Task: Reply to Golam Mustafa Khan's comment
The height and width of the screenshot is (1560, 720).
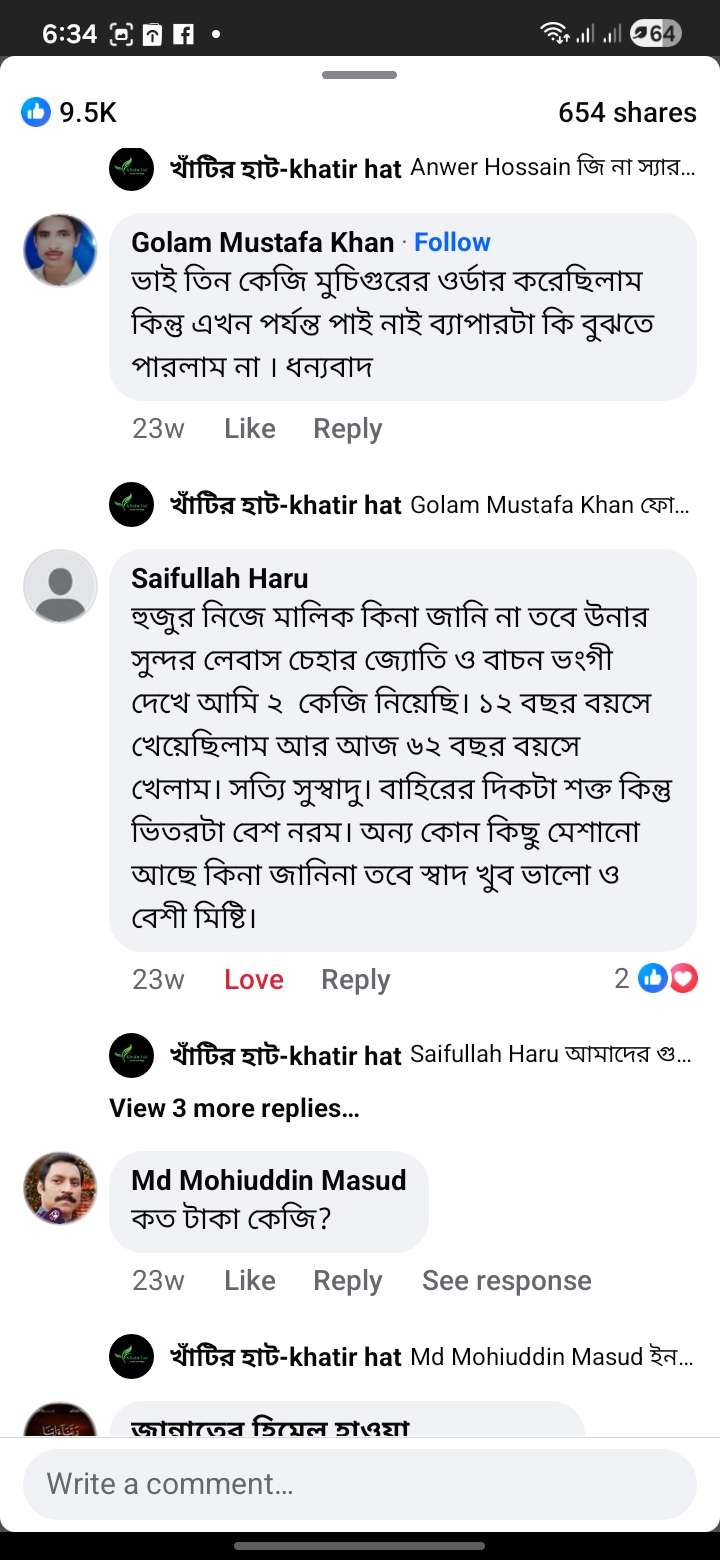Action: [347, 428]
